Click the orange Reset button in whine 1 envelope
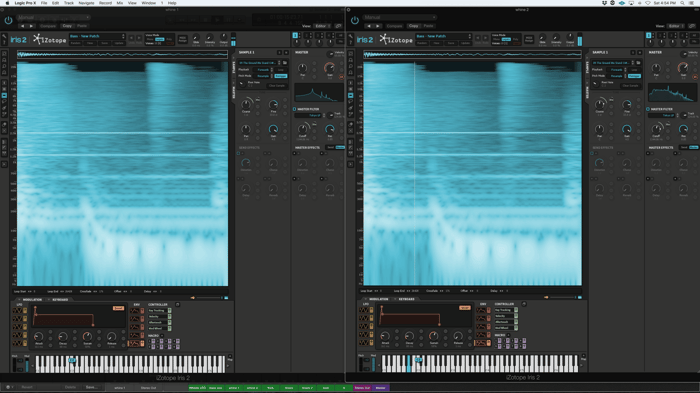 pos(118,308)
